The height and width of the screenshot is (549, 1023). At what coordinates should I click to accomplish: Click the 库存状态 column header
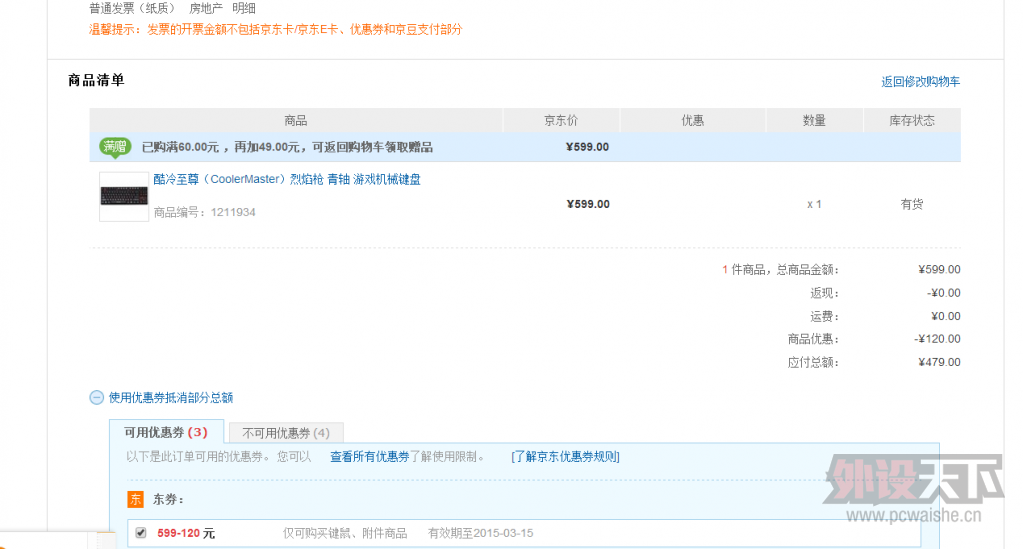pyautogui.click(x=911, y=121)
